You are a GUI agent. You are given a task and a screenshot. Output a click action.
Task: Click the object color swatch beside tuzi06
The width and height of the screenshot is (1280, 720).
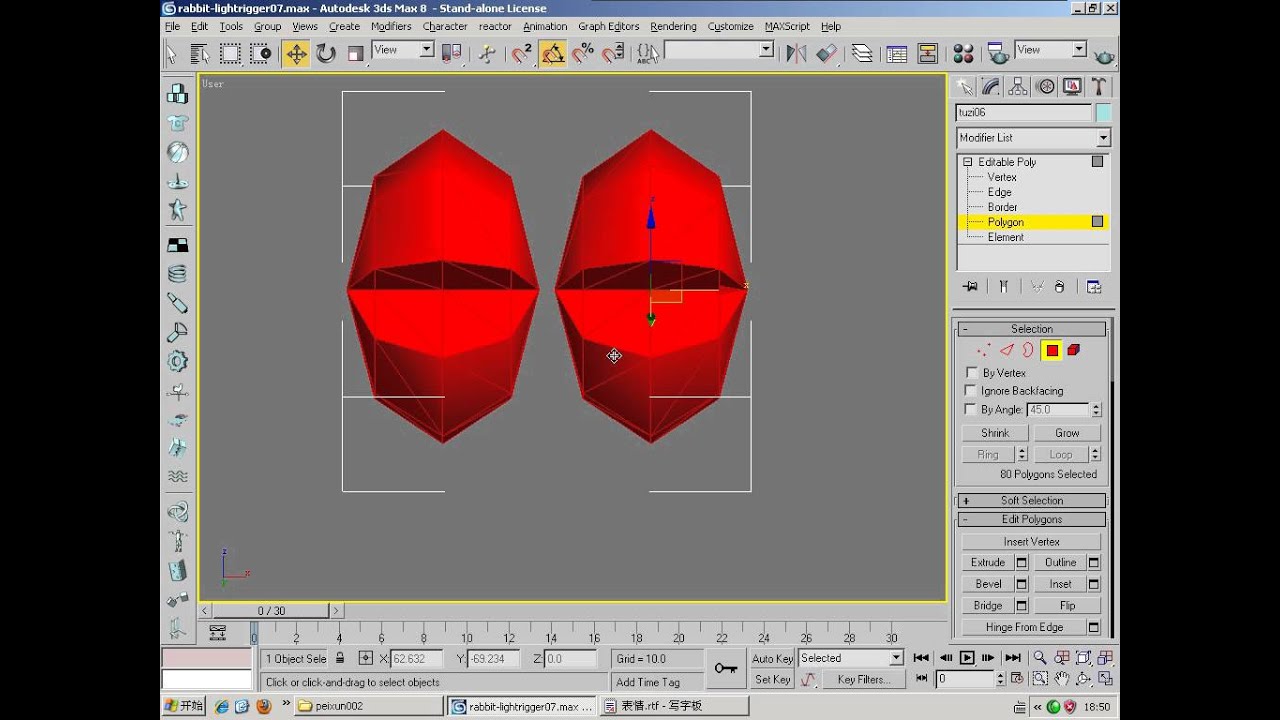coord(1103,113)
